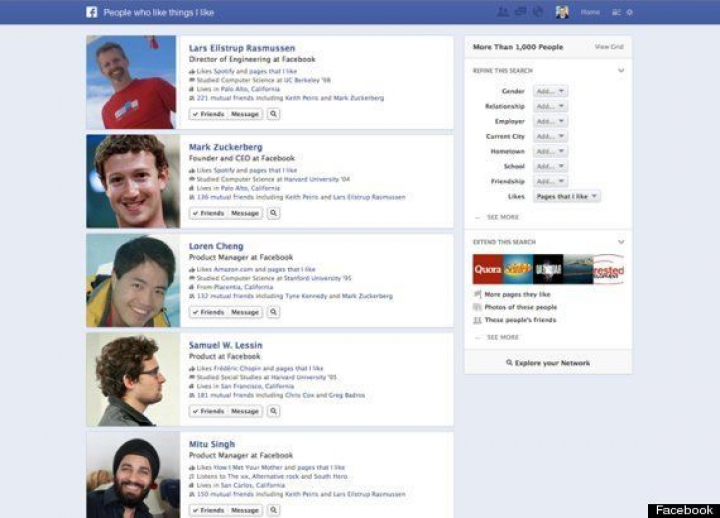Click the privacy shortcuts icon beside Home
The height and width of the screenshot is (518, 720).
[x=615, y=12]
